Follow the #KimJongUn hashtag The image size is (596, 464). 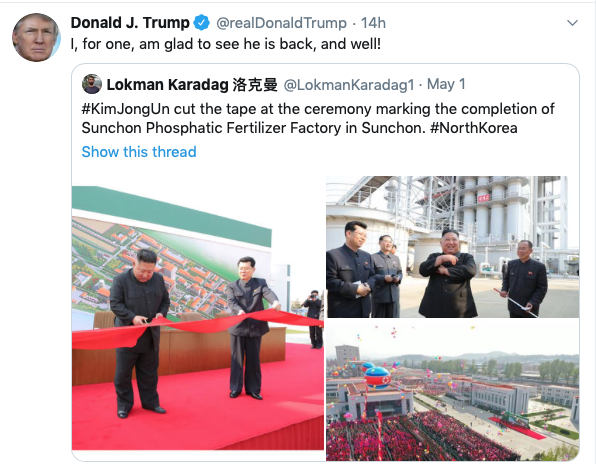125,109
